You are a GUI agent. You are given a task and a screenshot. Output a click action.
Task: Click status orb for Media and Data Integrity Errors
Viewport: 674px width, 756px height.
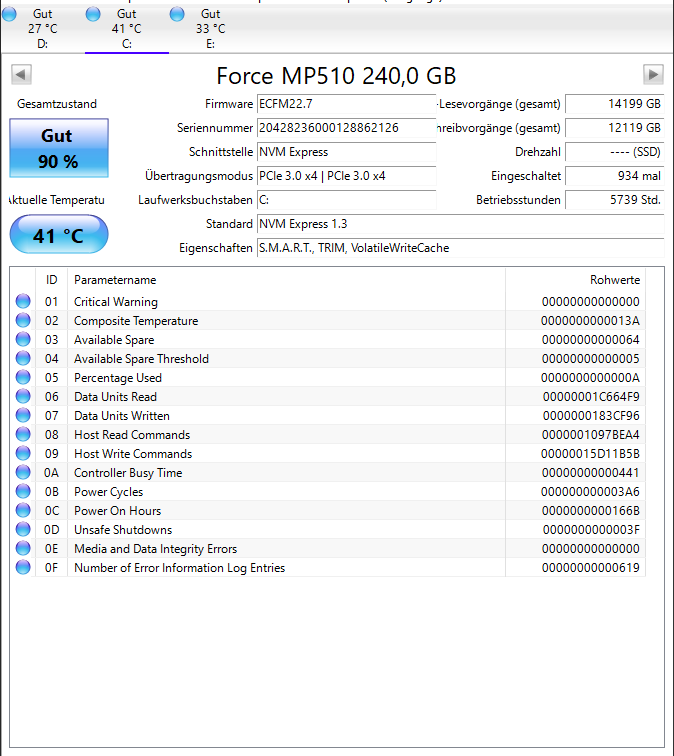point(23,548)
